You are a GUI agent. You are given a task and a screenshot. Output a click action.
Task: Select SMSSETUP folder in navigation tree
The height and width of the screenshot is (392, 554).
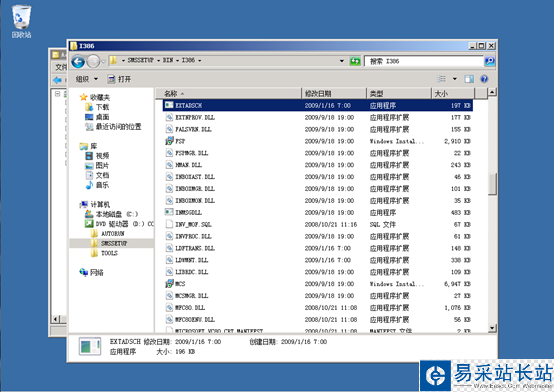click(114, 243)
